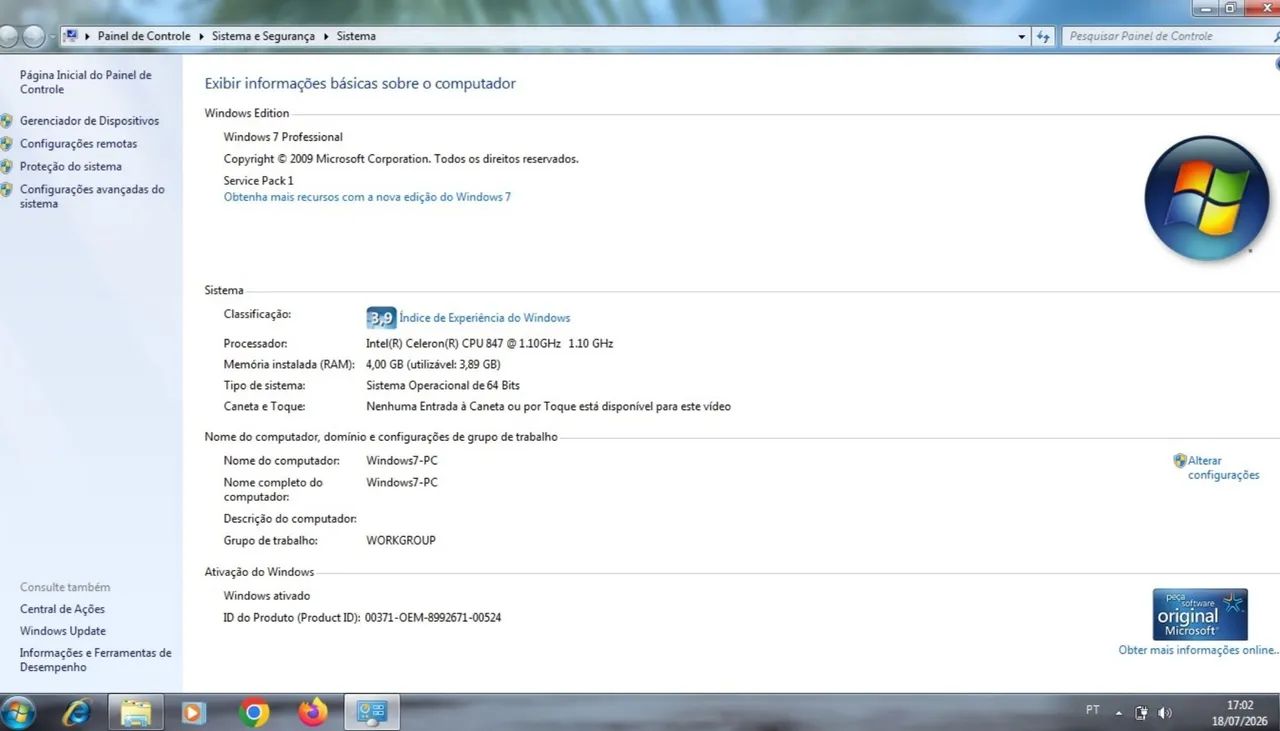1280x731 pixels.
Task: Click the original Microsoft software badge
Action: point(1200,614)
